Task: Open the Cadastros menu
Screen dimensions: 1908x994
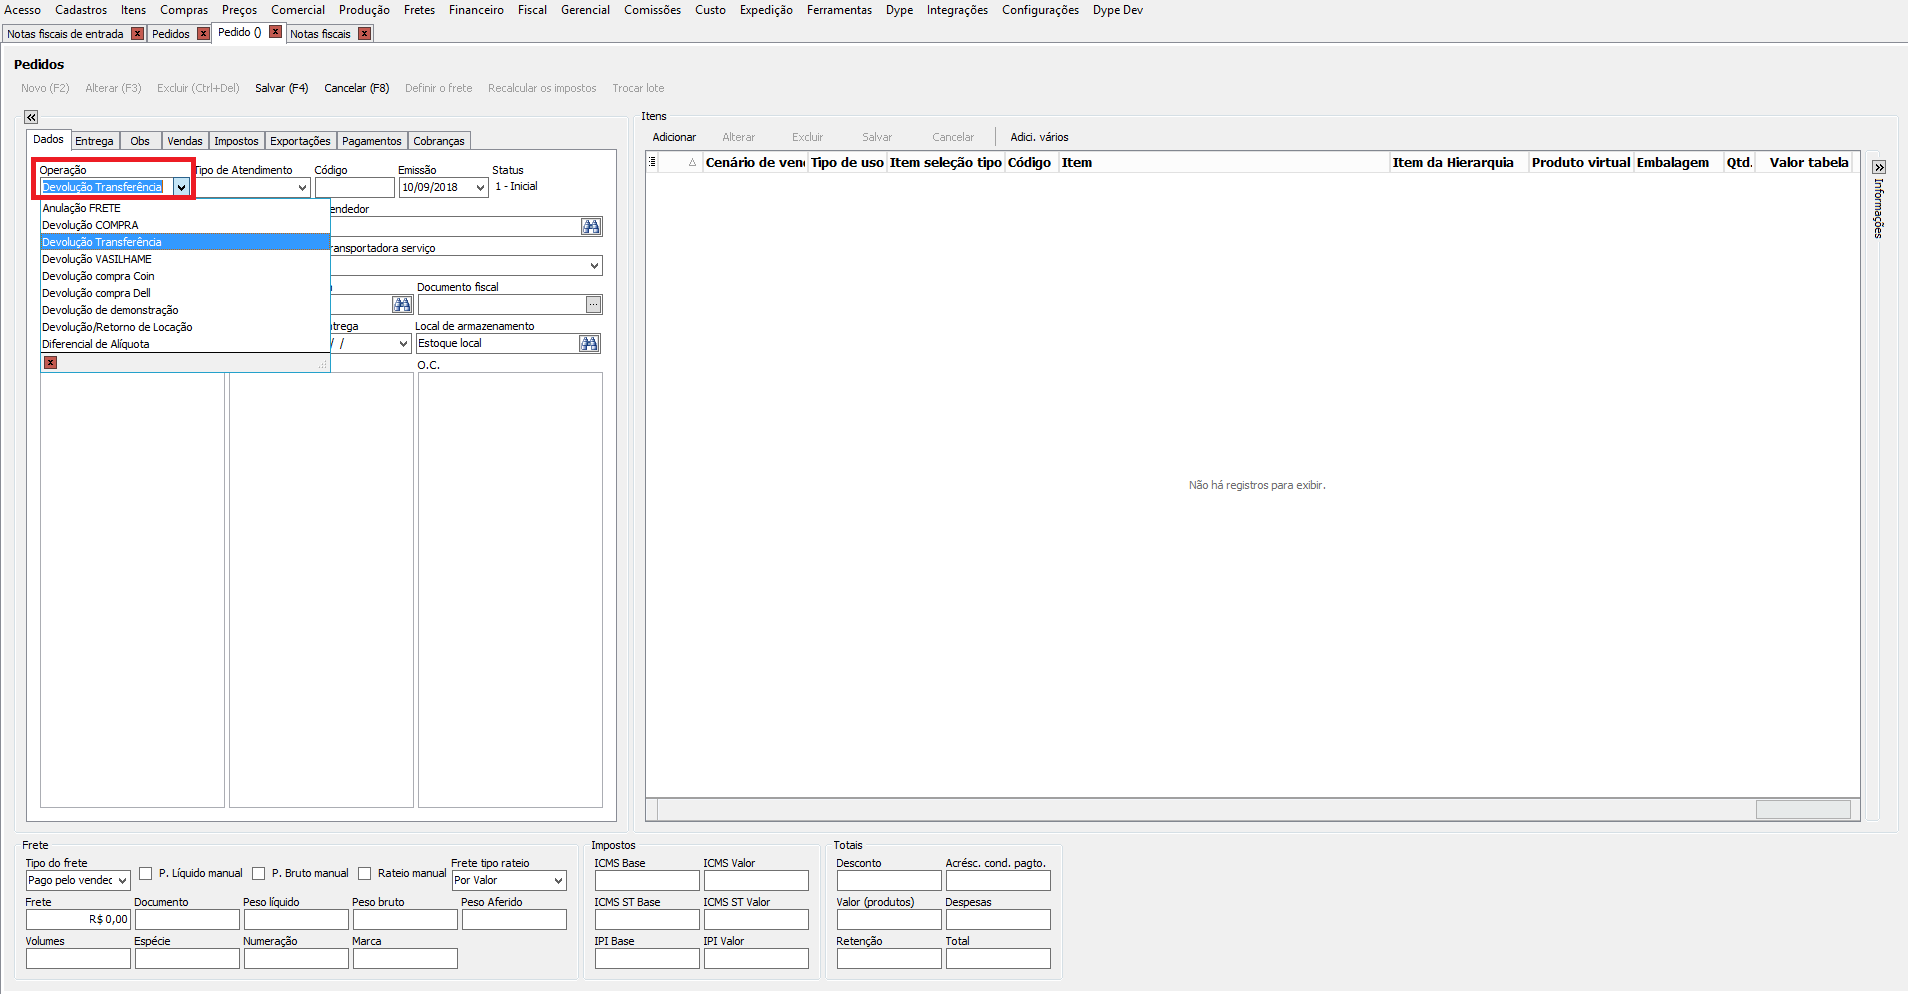Action: (x=81, y=10)
